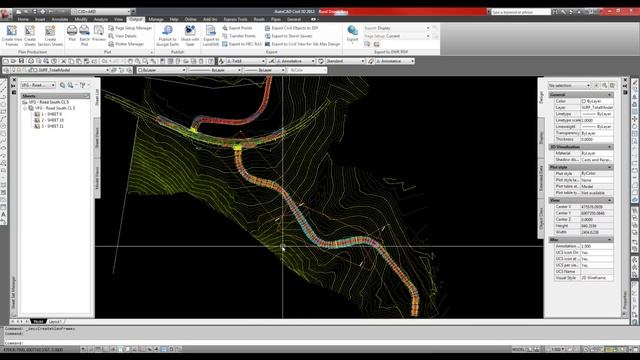Click the Multiline Text tool on left toolbar

tap(3, 214)
